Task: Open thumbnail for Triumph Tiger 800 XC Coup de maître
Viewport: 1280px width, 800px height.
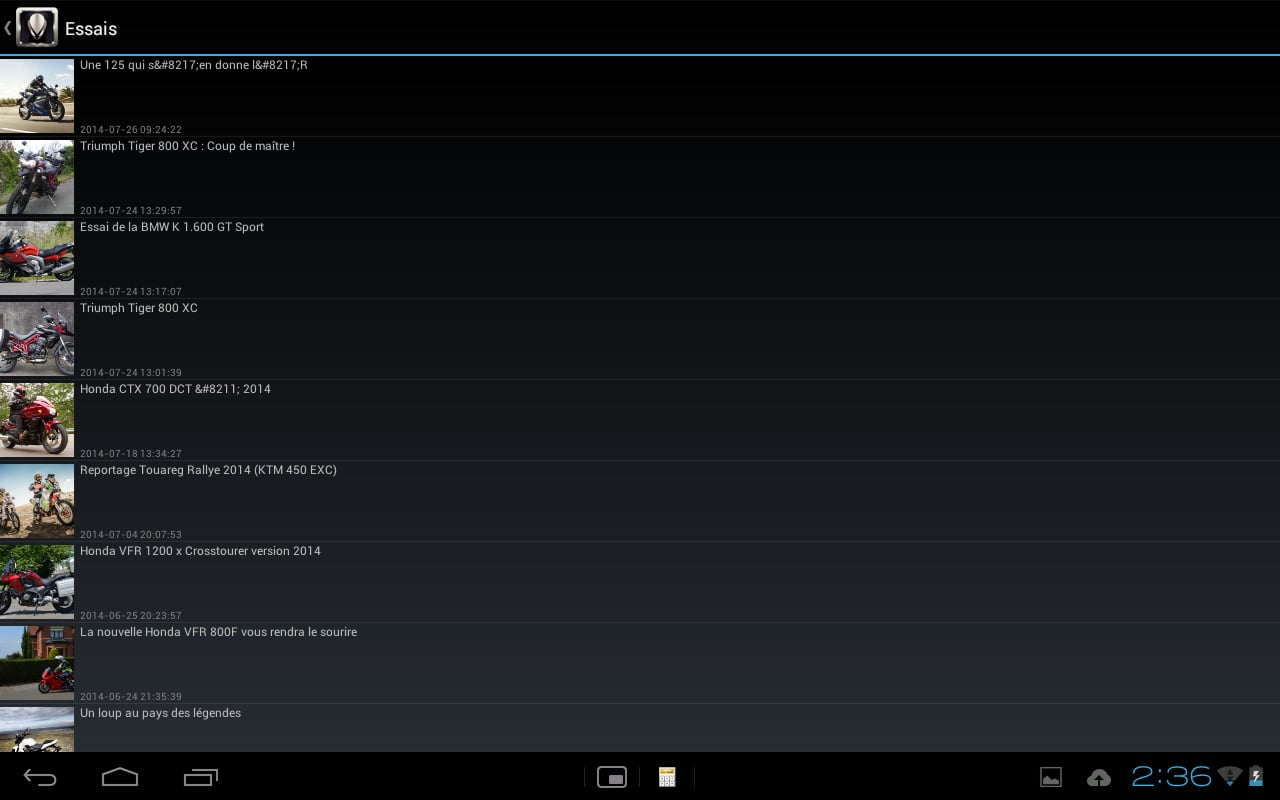Action: pyautogui.click(x=37, y=177)
